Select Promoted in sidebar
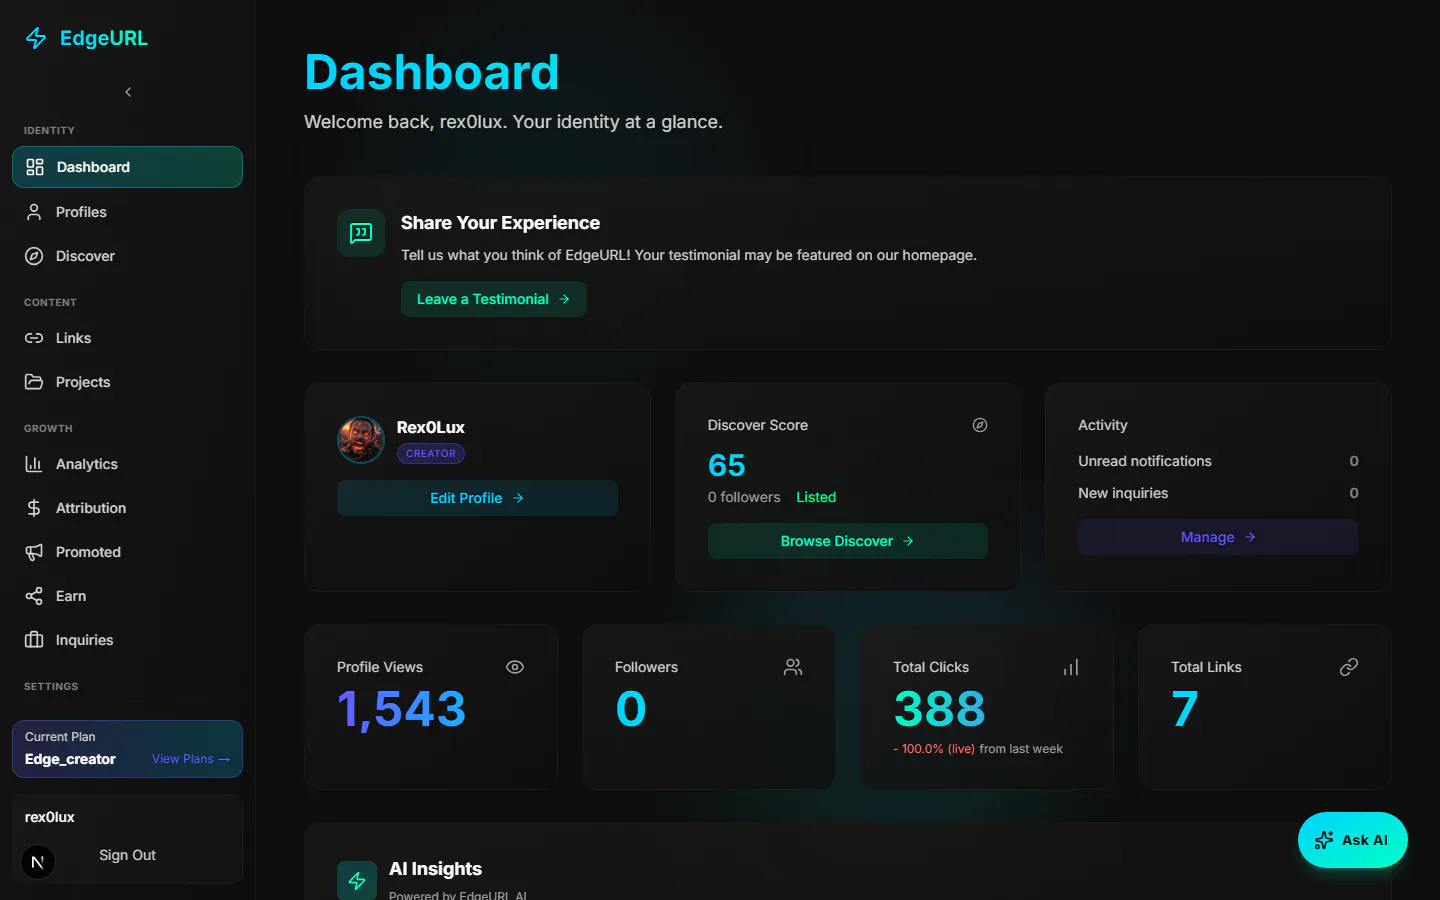Screen dimensions: 1440x900 pos(127,552)
